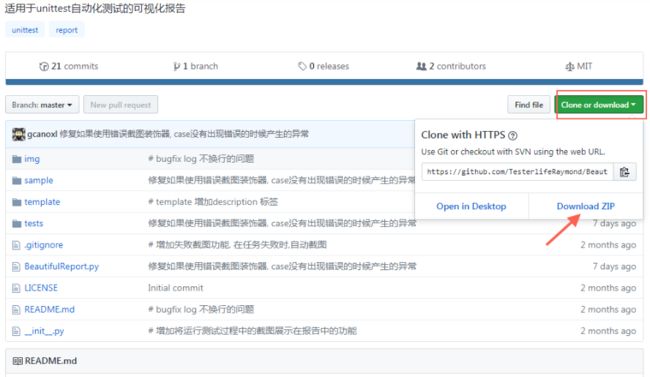
Task: Click the .gitignore row commit message
Action: tap(237, 245)
